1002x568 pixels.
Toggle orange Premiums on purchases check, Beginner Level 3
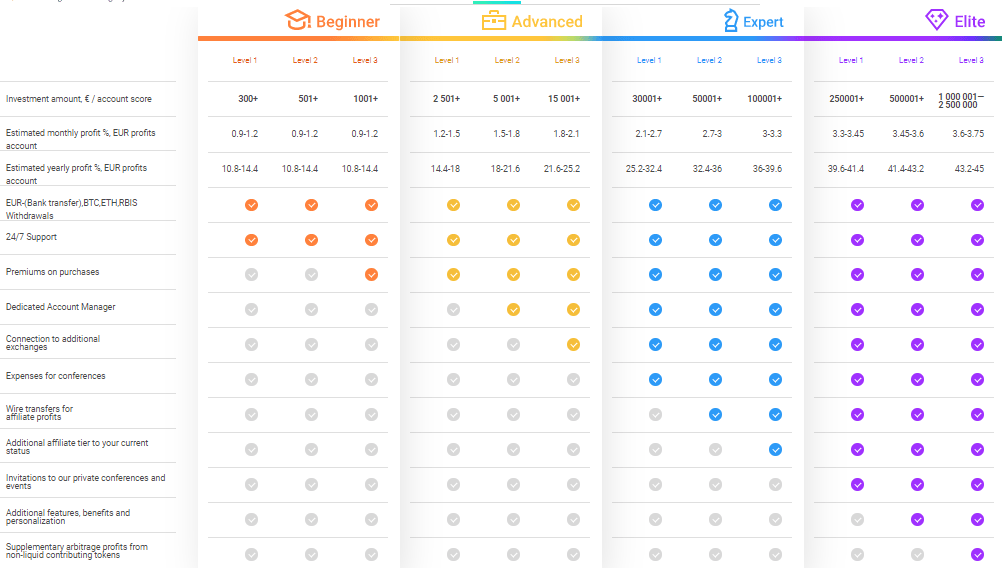pos(371,275)
